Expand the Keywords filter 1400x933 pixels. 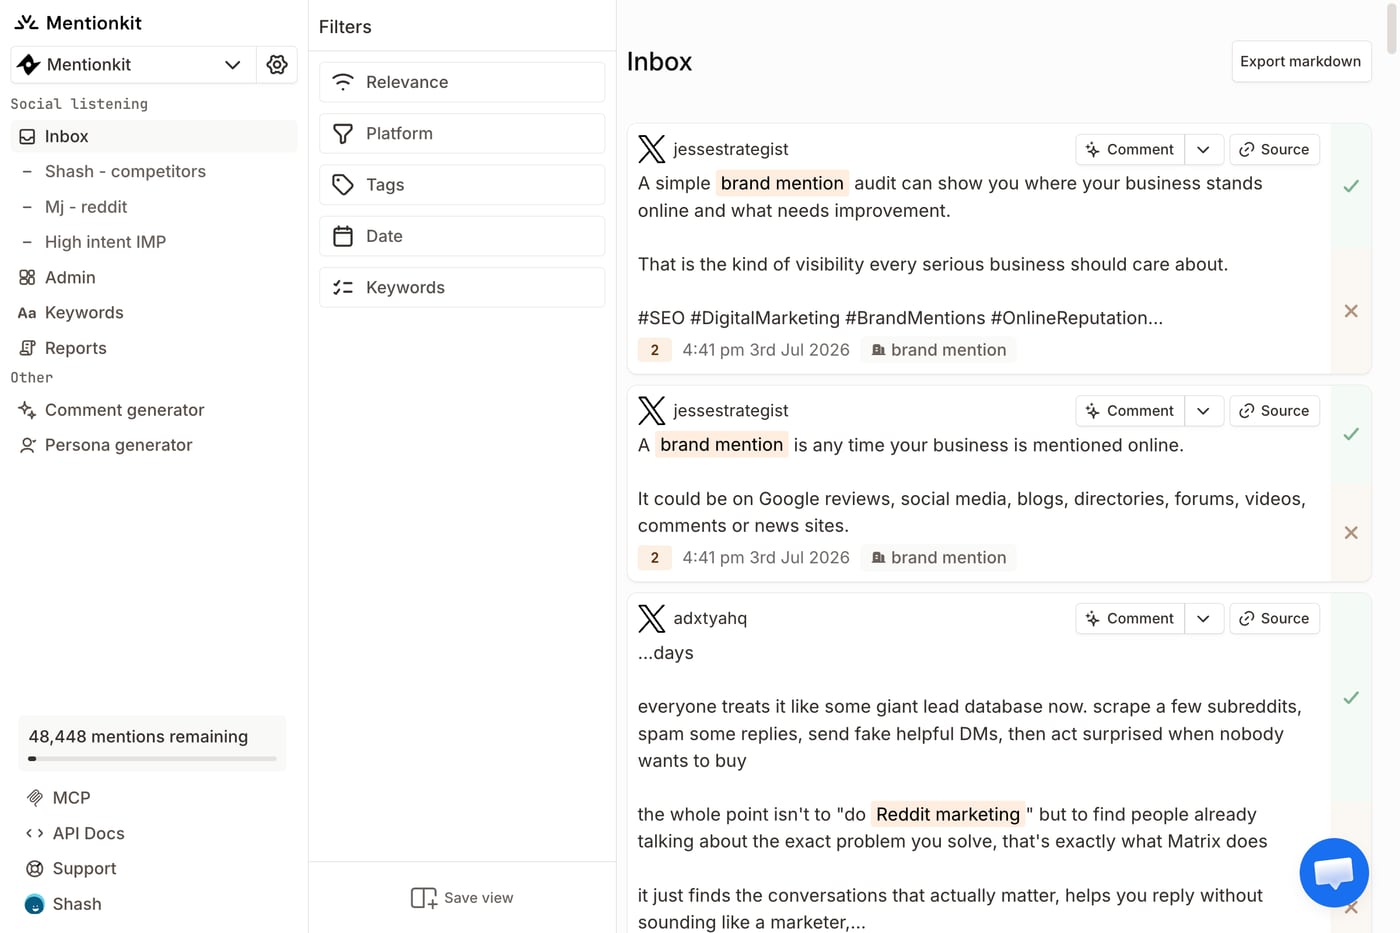pyautogui.click(x=462, y=287)
